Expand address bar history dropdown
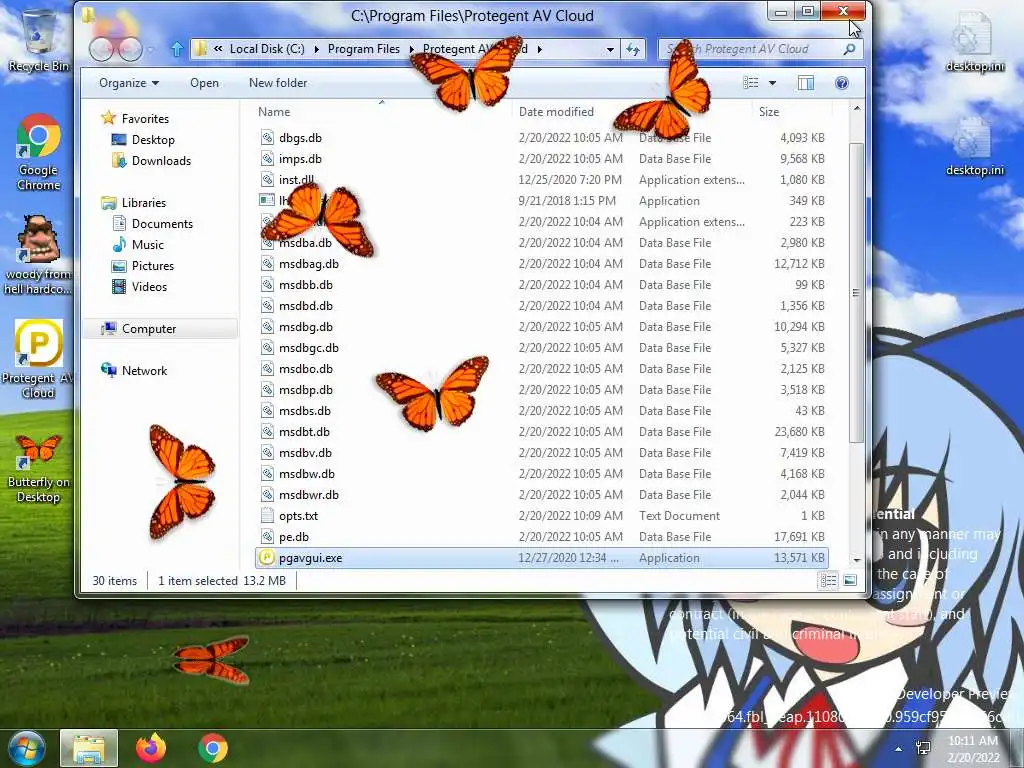 click(610, 49)
